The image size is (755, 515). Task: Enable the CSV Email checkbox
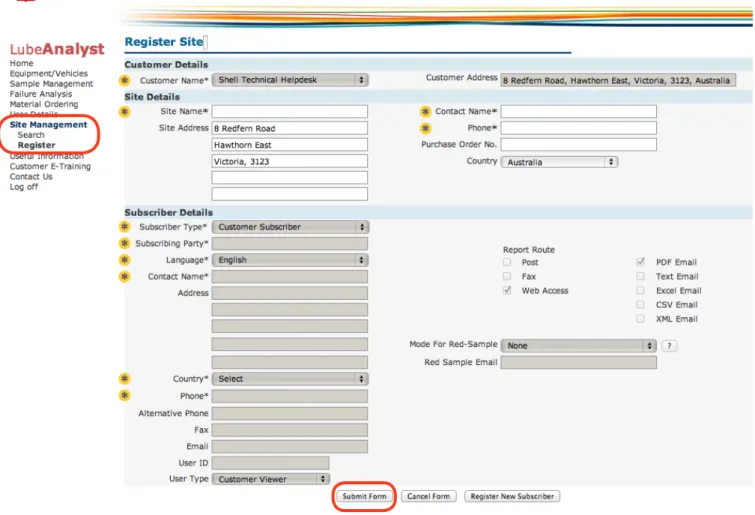pos(640,305)
